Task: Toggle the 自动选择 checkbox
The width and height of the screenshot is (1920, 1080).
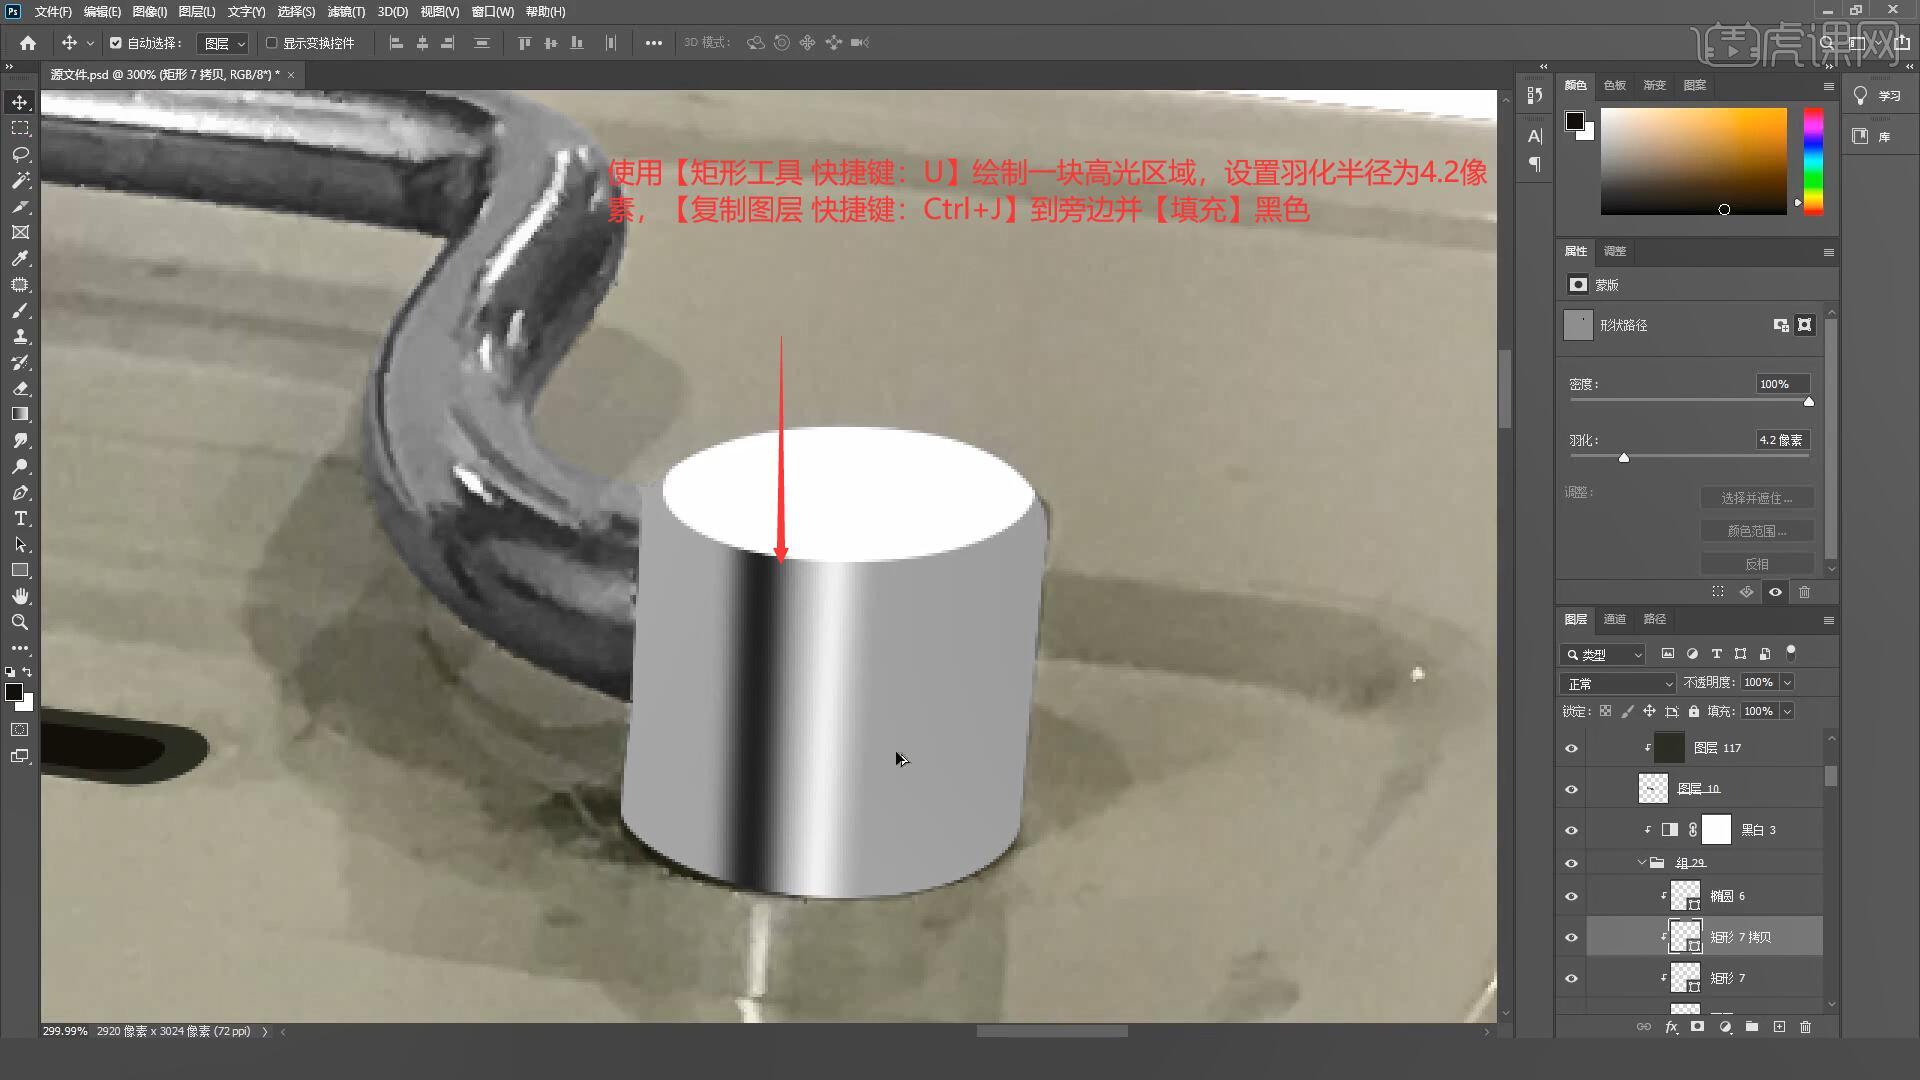Action: (x=116, y=43)
